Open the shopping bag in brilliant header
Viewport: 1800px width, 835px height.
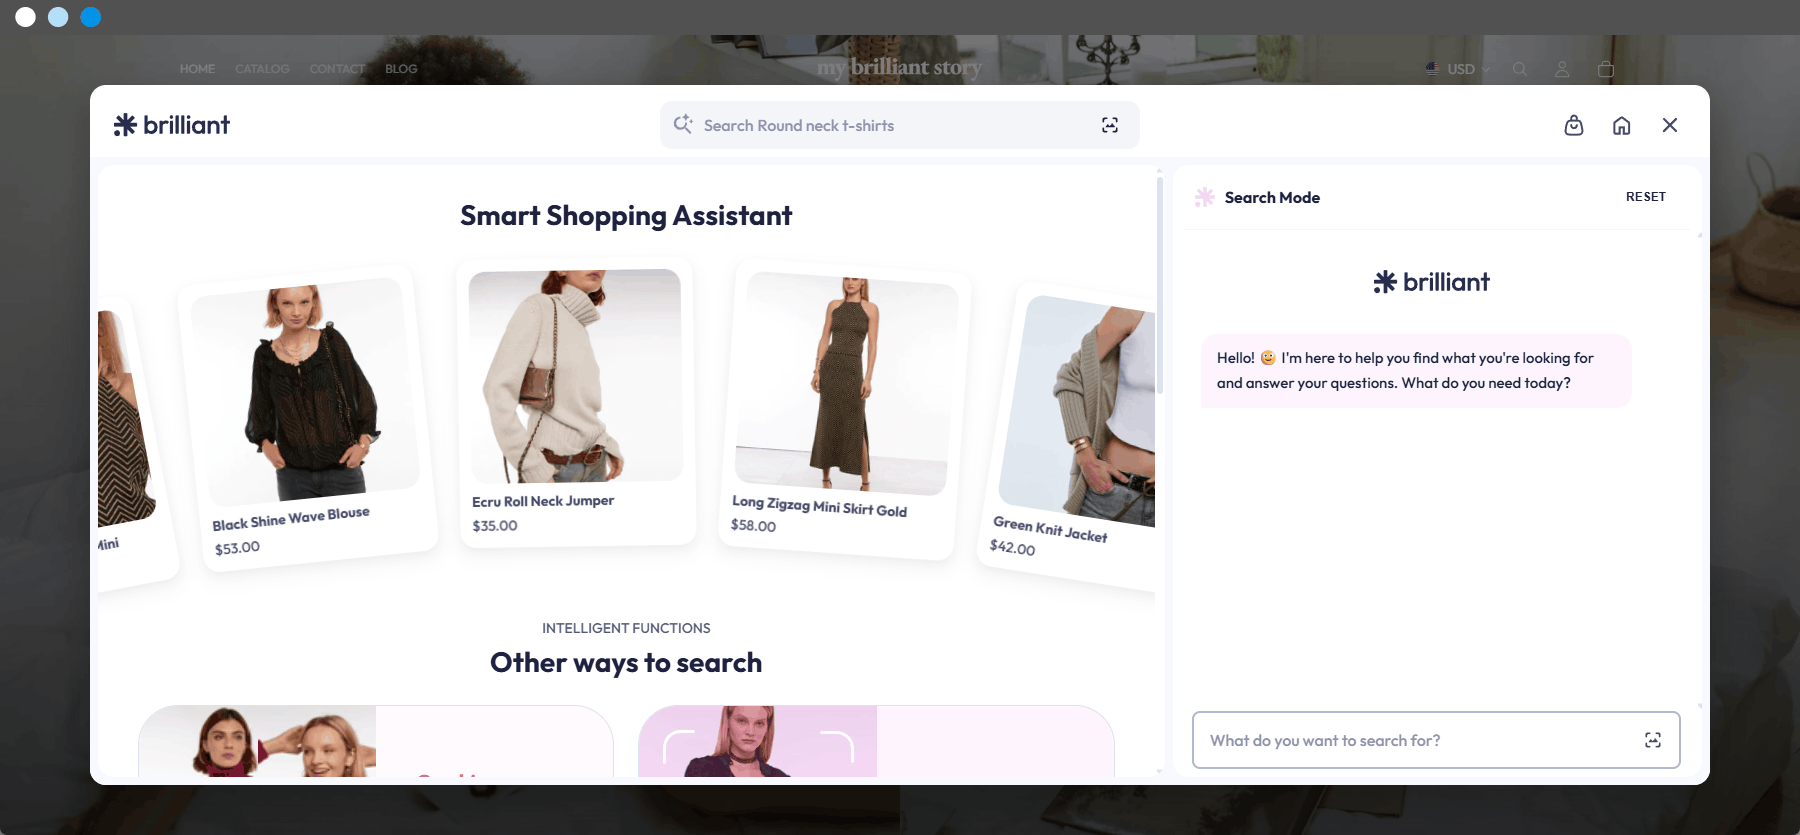1574,125
